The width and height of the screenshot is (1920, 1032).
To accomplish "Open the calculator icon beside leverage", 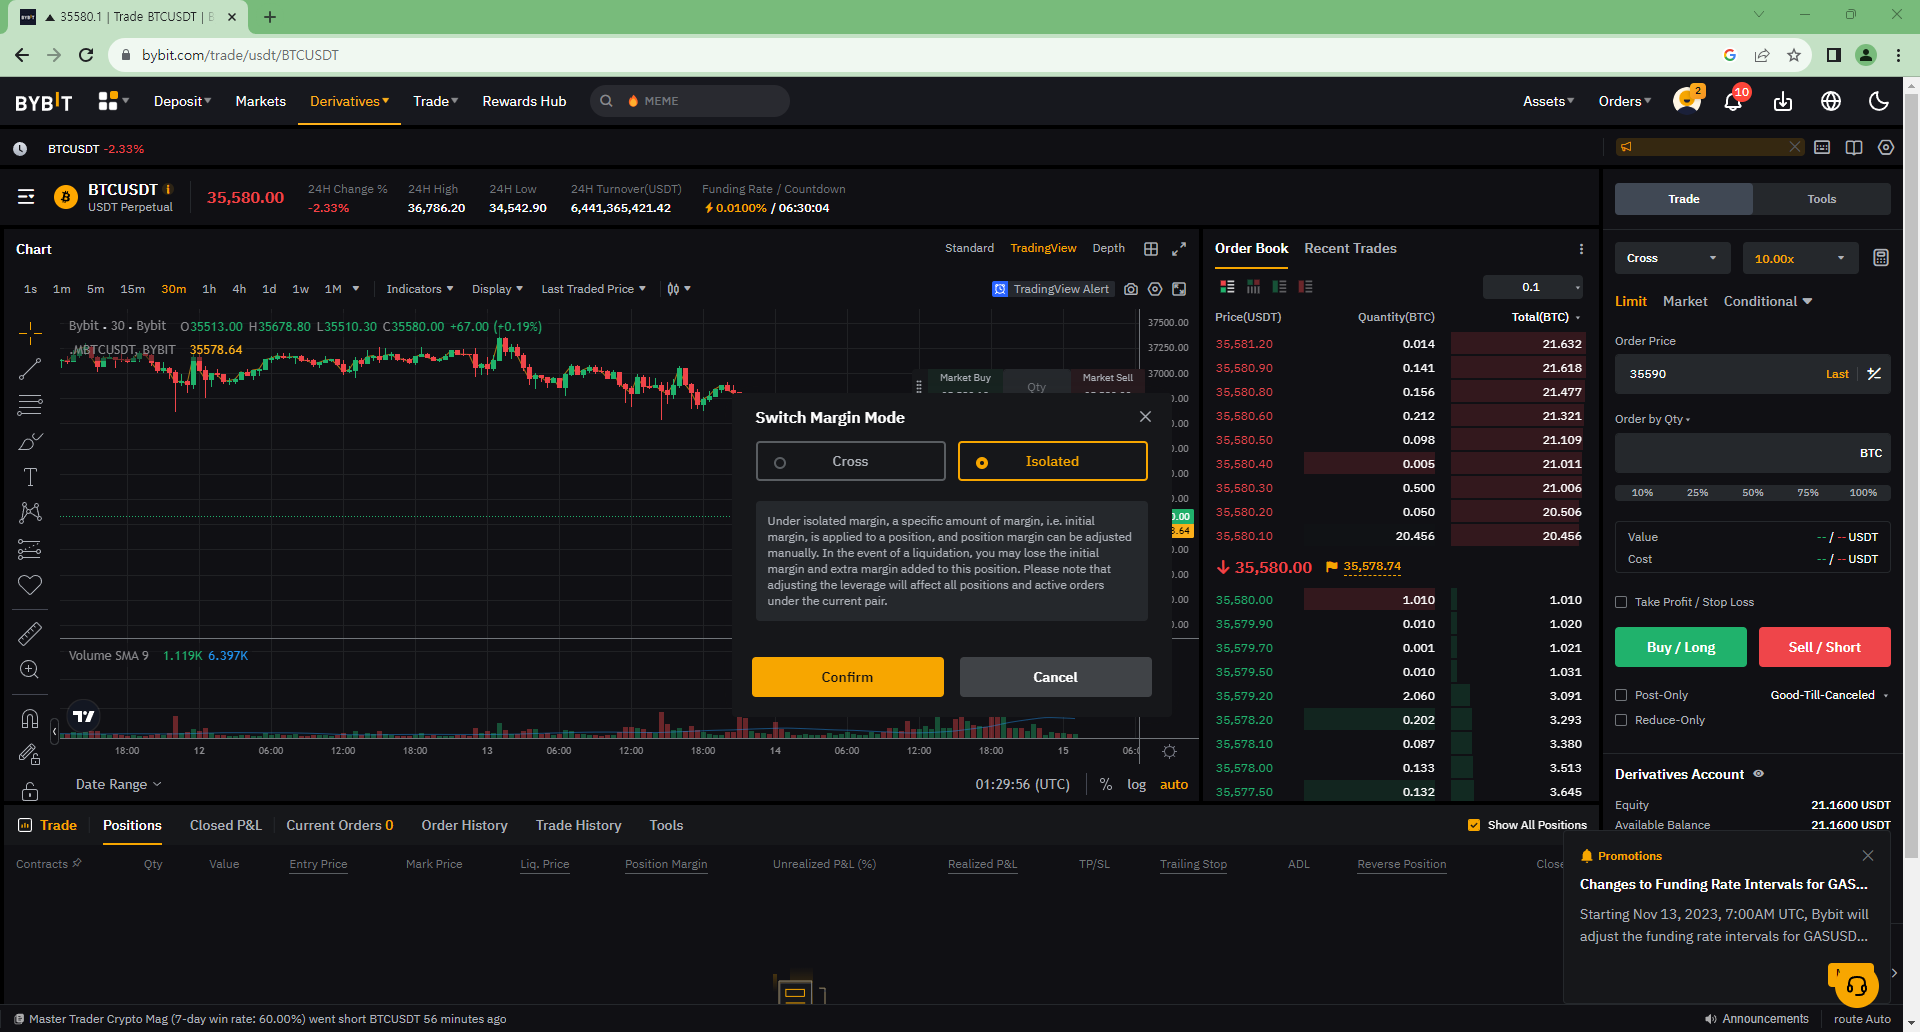I will point(1880,258).
